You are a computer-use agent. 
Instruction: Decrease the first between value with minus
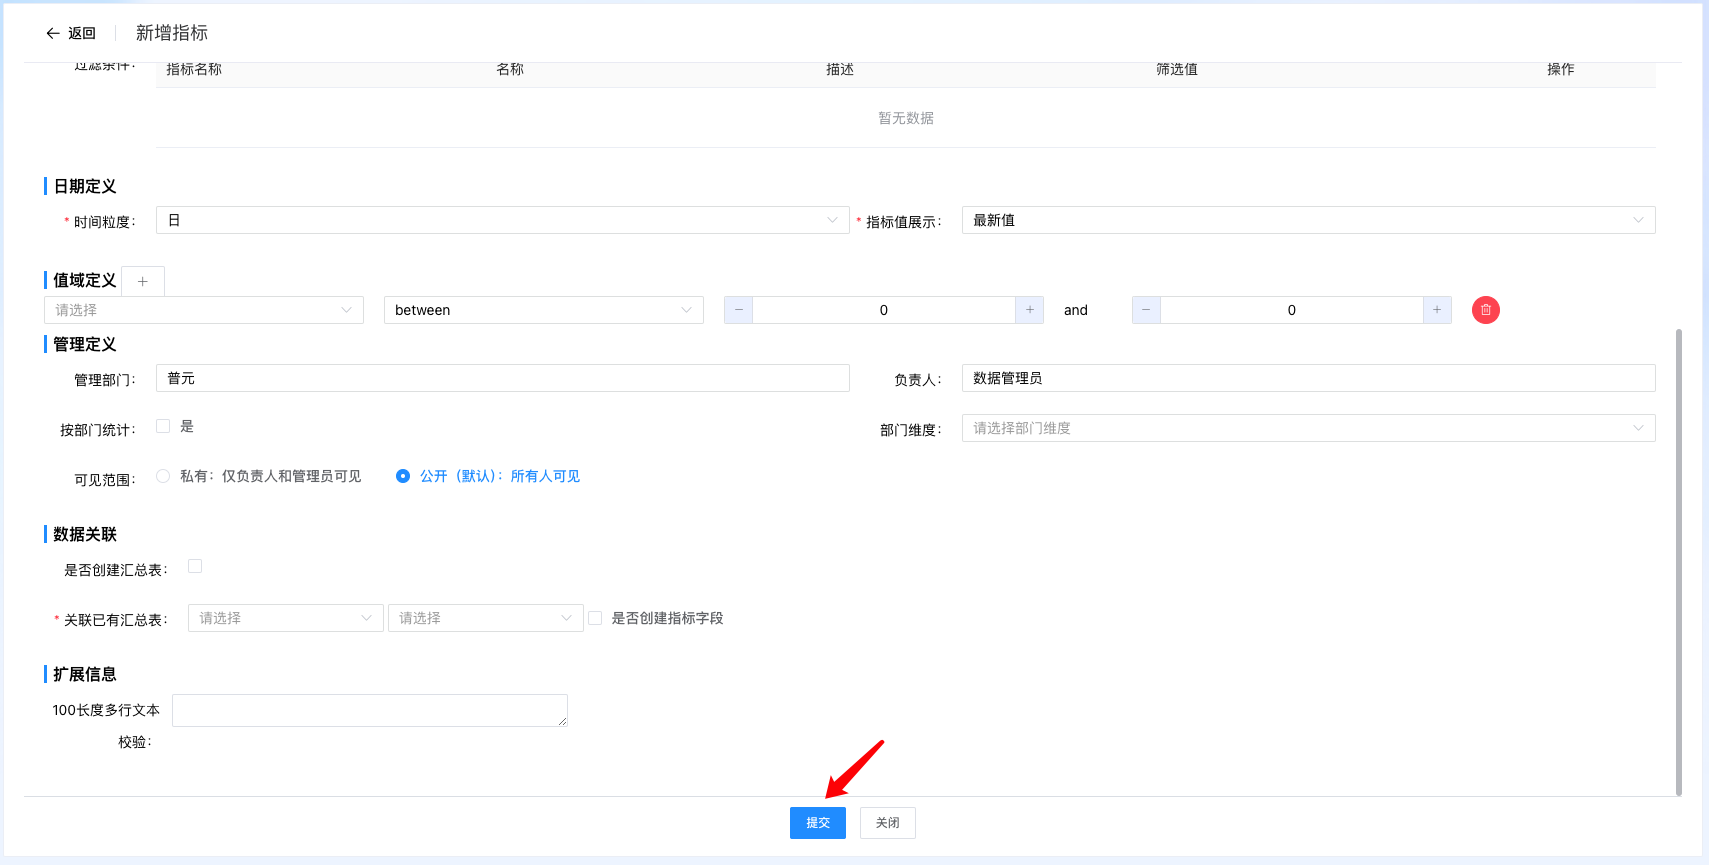coord(738,310)
